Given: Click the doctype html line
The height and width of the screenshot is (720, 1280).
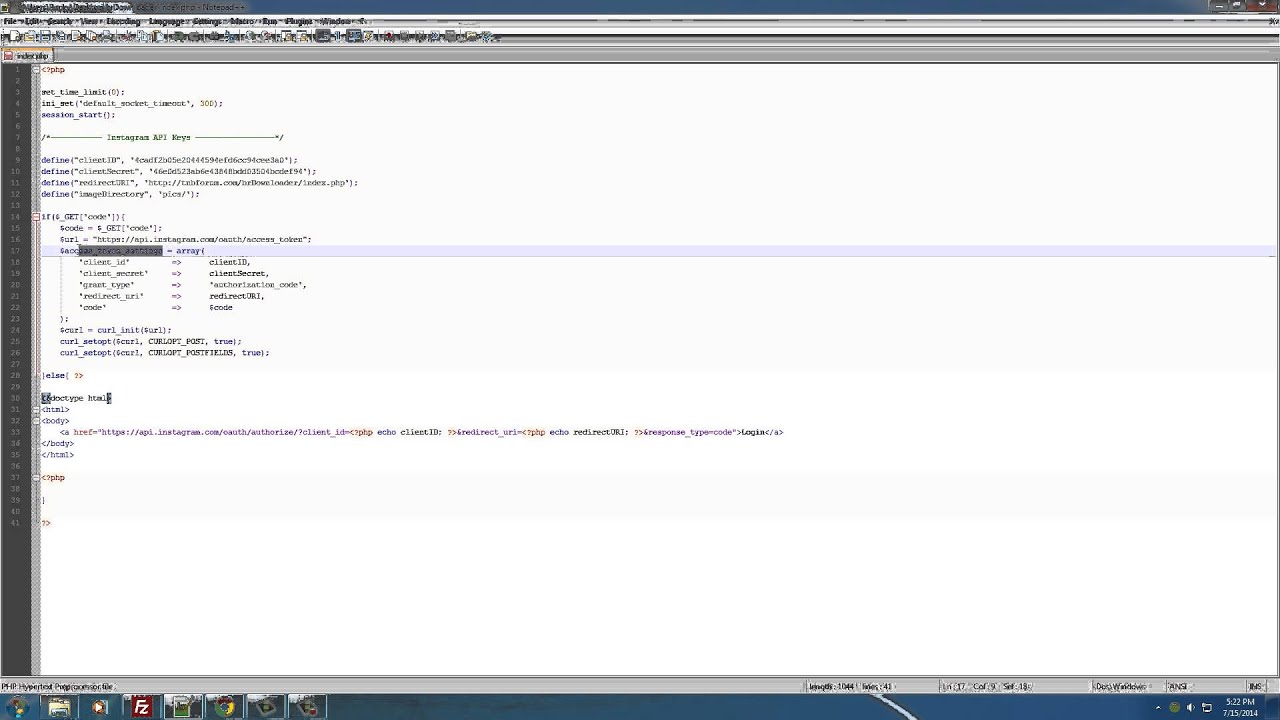Looking at the screenshot, I should [x=76, y=398].
